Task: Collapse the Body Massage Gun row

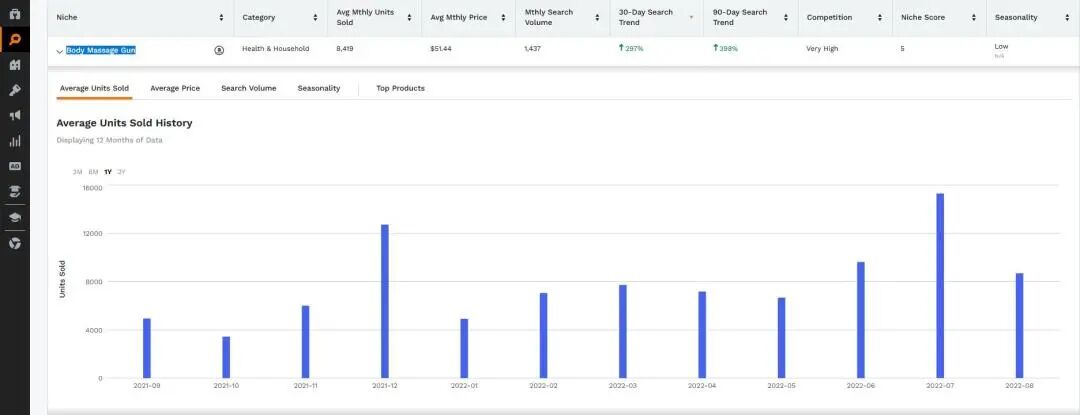Action: tap(60, 51)
